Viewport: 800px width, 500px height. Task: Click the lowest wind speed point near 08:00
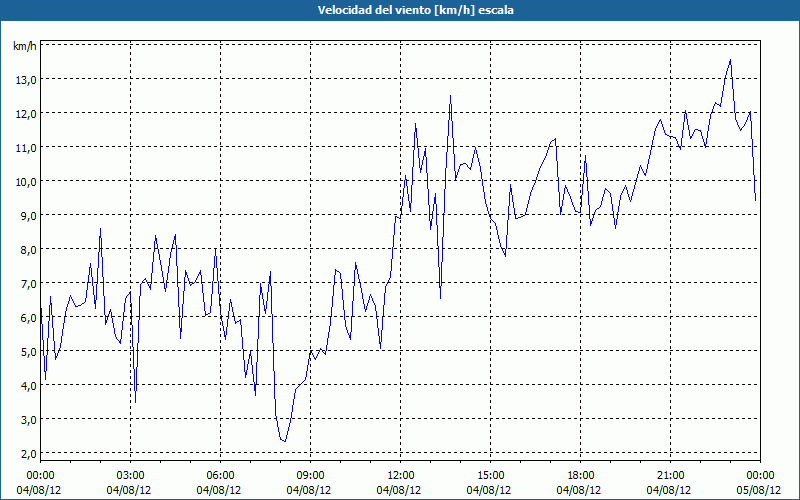[x=285, y=441]
